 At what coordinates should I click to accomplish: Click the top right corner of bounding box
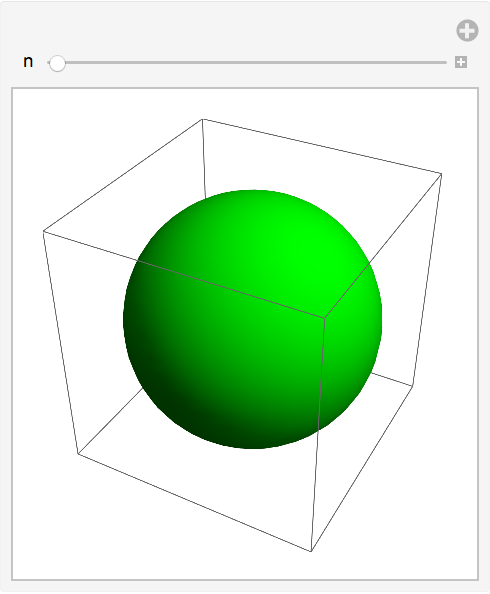point(441,174)
